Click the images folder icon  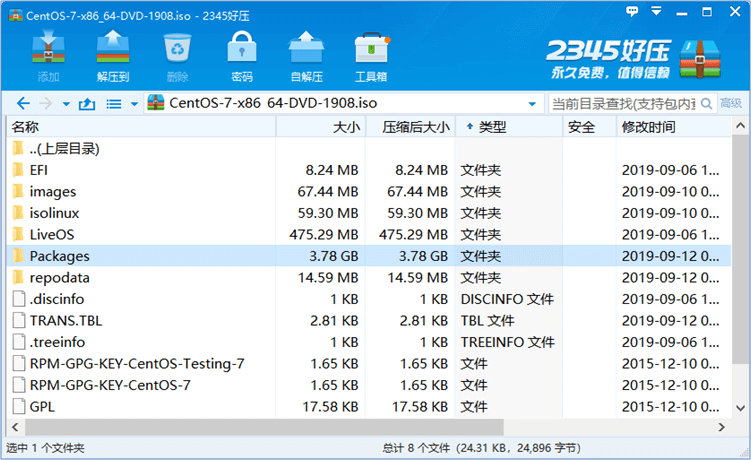pos(18,191)
